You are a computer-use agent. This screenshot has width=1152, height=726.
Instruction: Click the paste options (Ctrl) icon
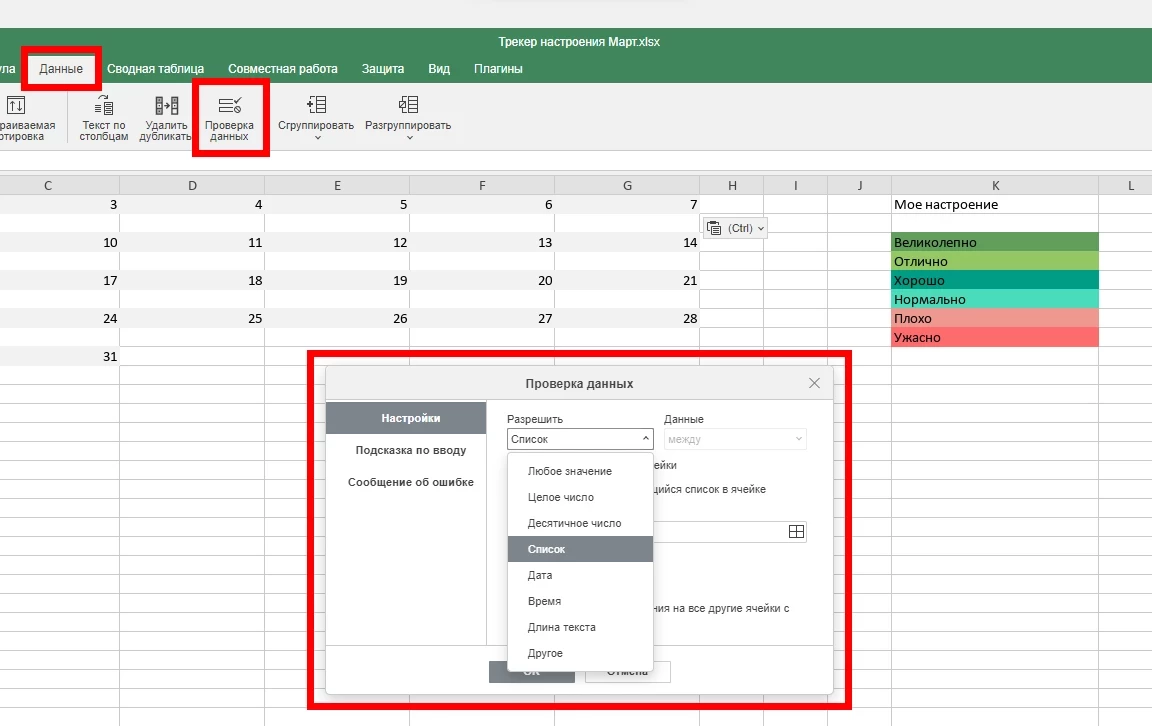pos(715,228)
